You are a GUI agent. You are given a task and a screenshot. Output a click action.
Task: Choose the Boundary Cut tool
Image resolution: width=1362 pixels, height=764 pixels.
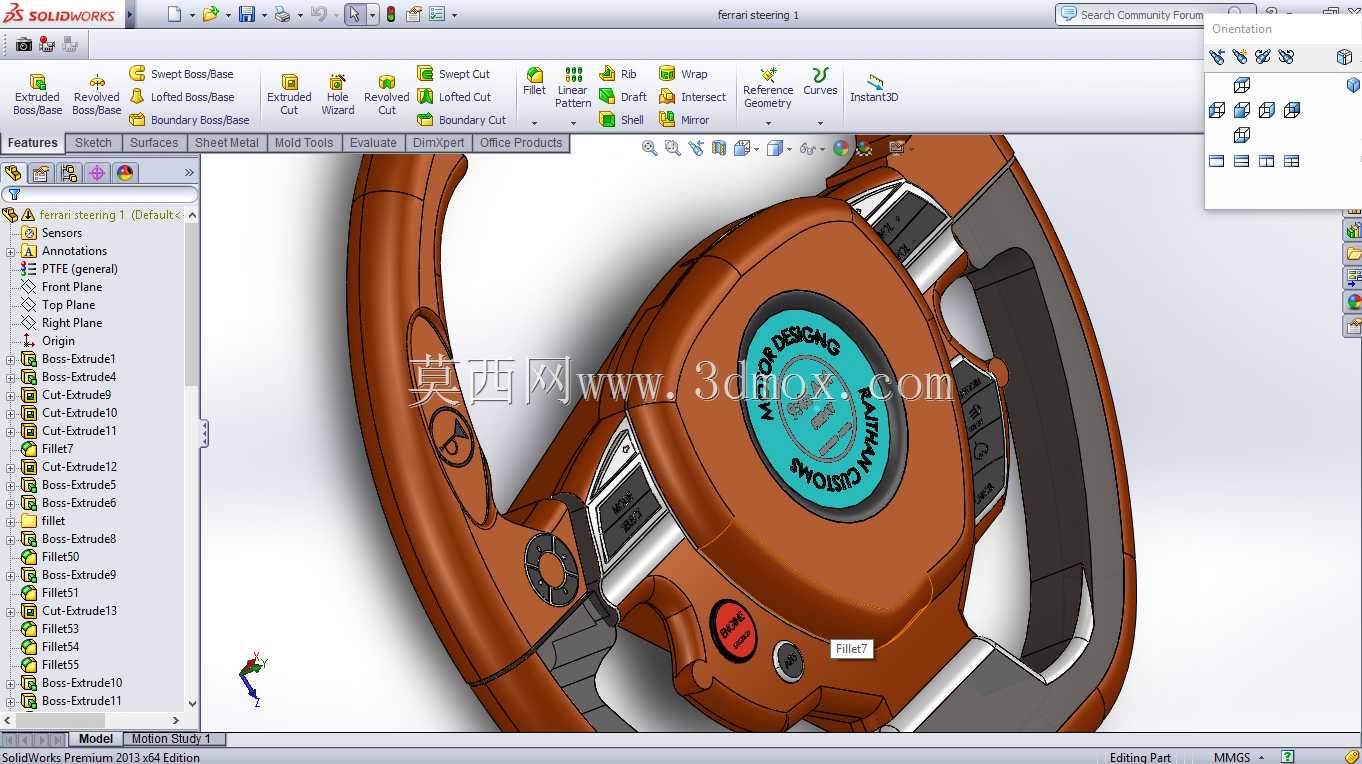tap(461, 120)
